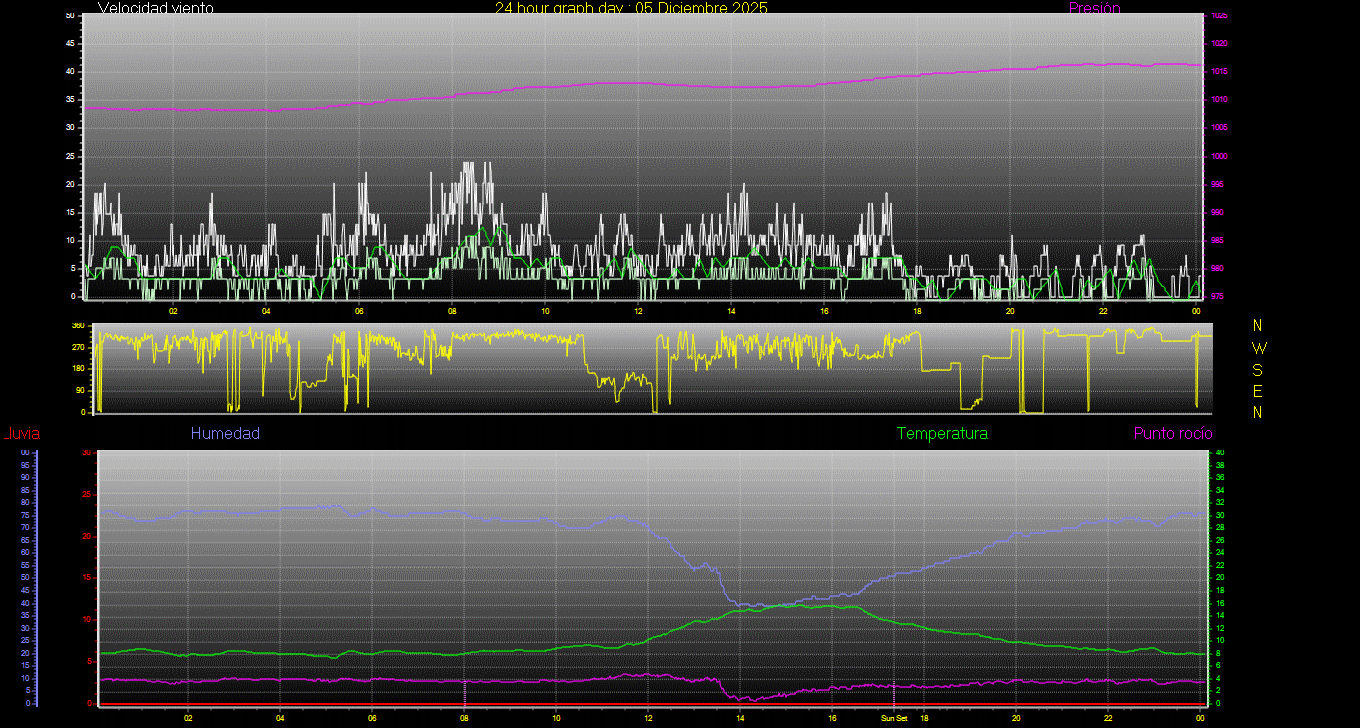Click the "Velocidad viento" label
The height and width of the screenshot is (728, 1360).
tap(155, 8)
